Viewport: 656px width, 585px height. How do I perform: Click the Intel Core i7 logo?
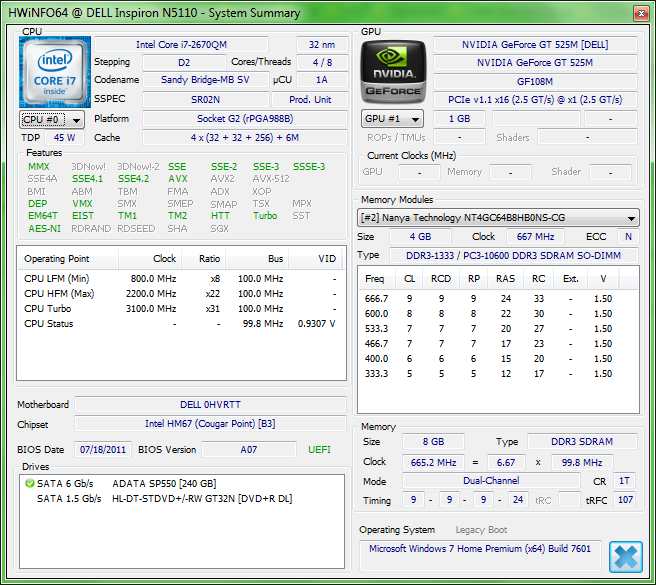(x=55, y=72)
